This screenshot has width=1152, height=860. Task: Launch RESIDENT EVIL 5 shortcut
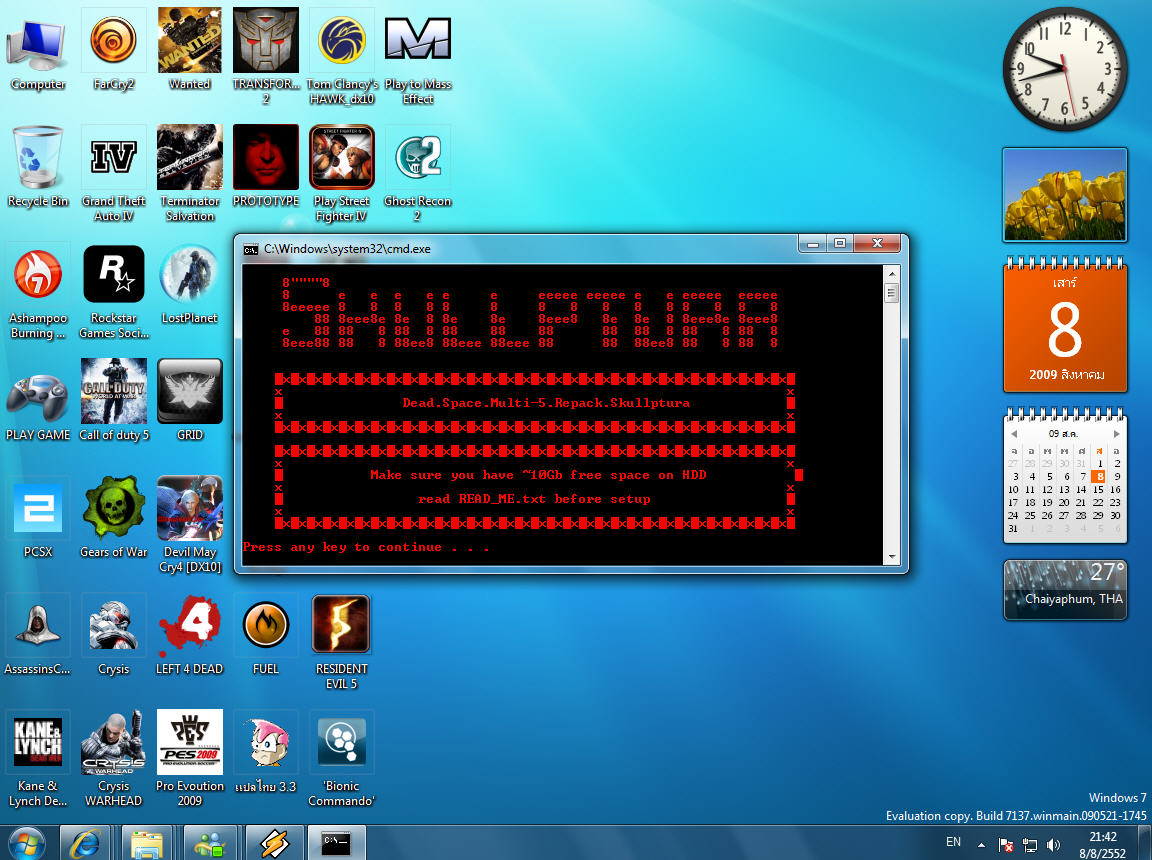tap(342, 642)
